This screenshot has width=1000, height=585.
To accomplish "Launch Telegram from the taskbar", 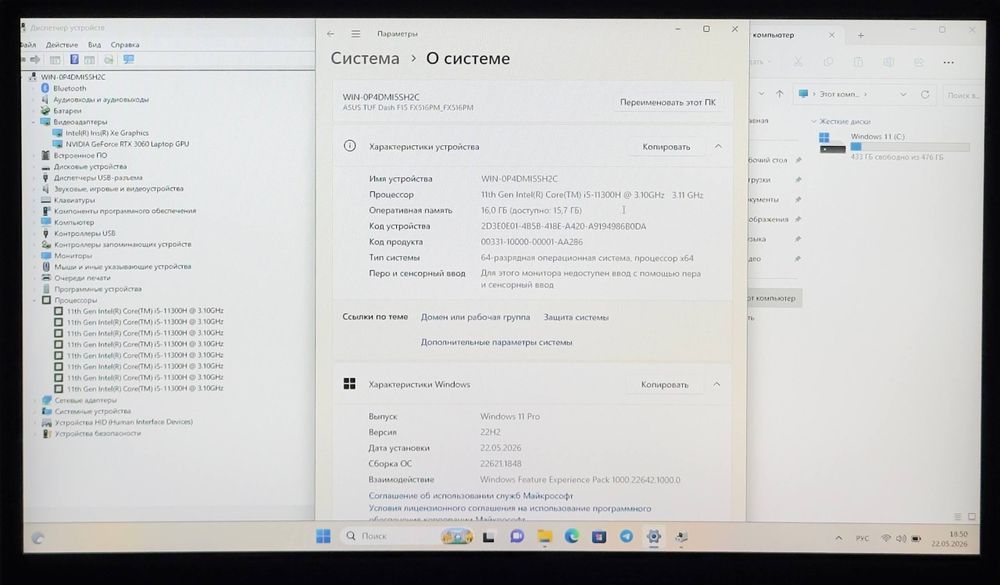I will click(626, 537).
